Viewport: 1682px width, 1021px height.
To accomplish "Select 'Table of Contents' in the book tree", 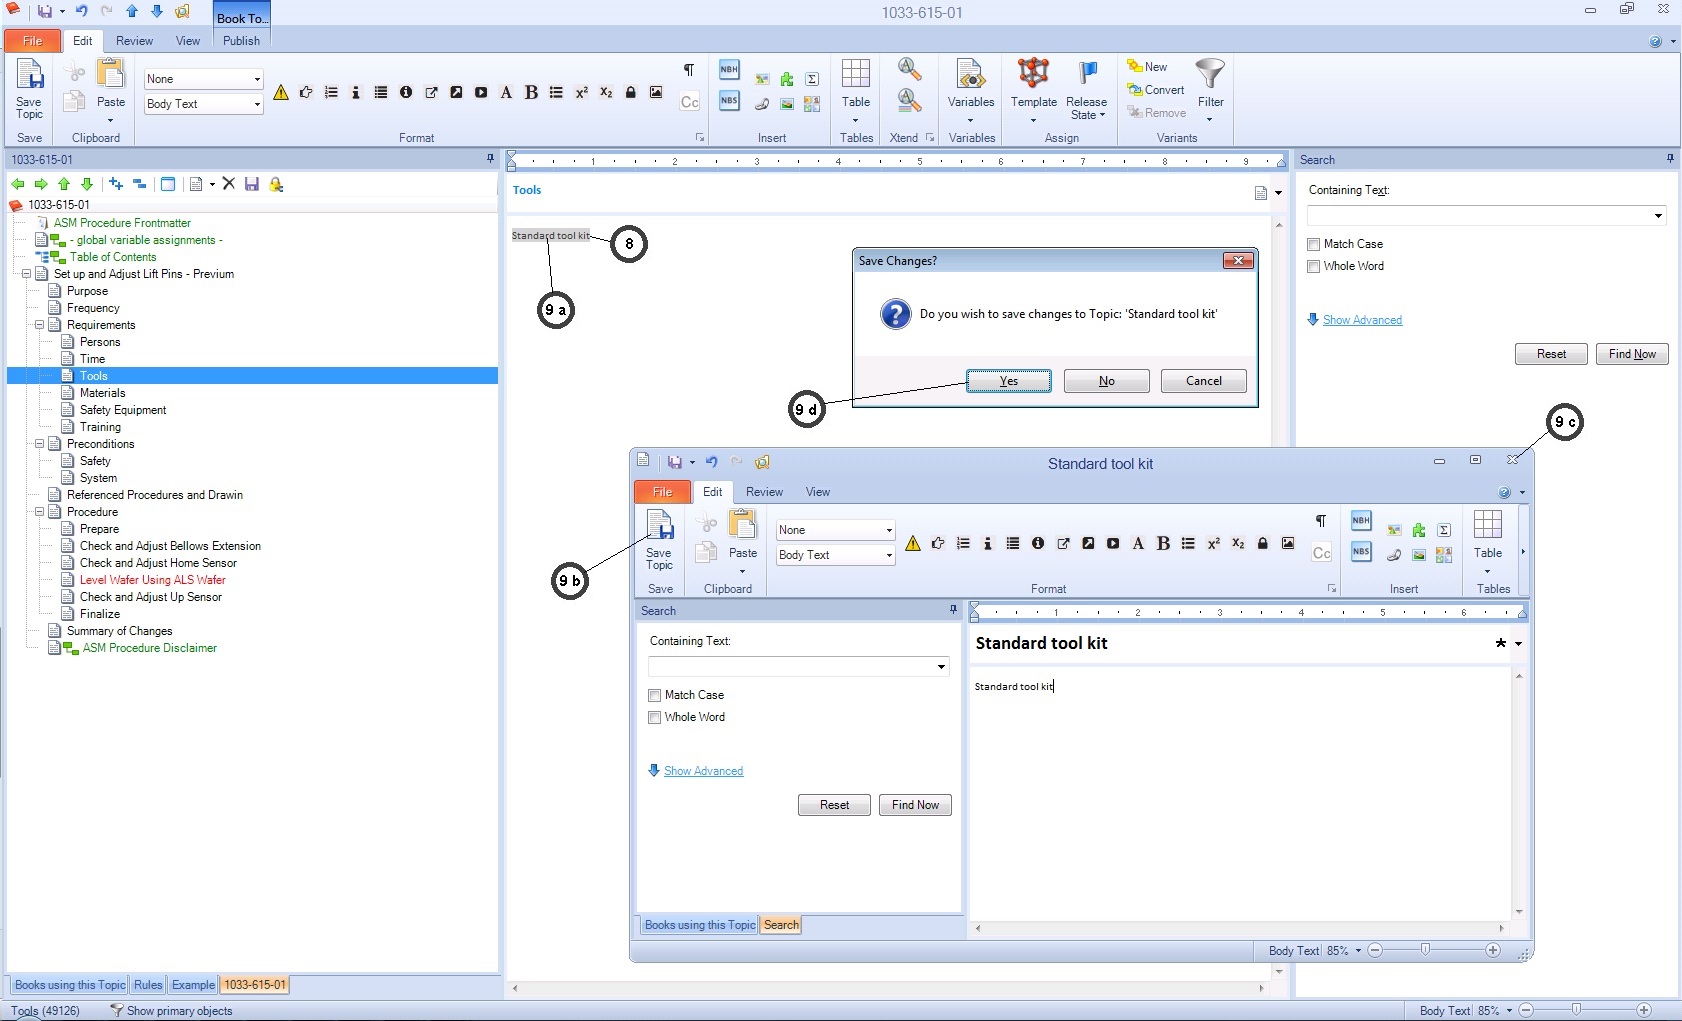I will (x=113, y=257).
